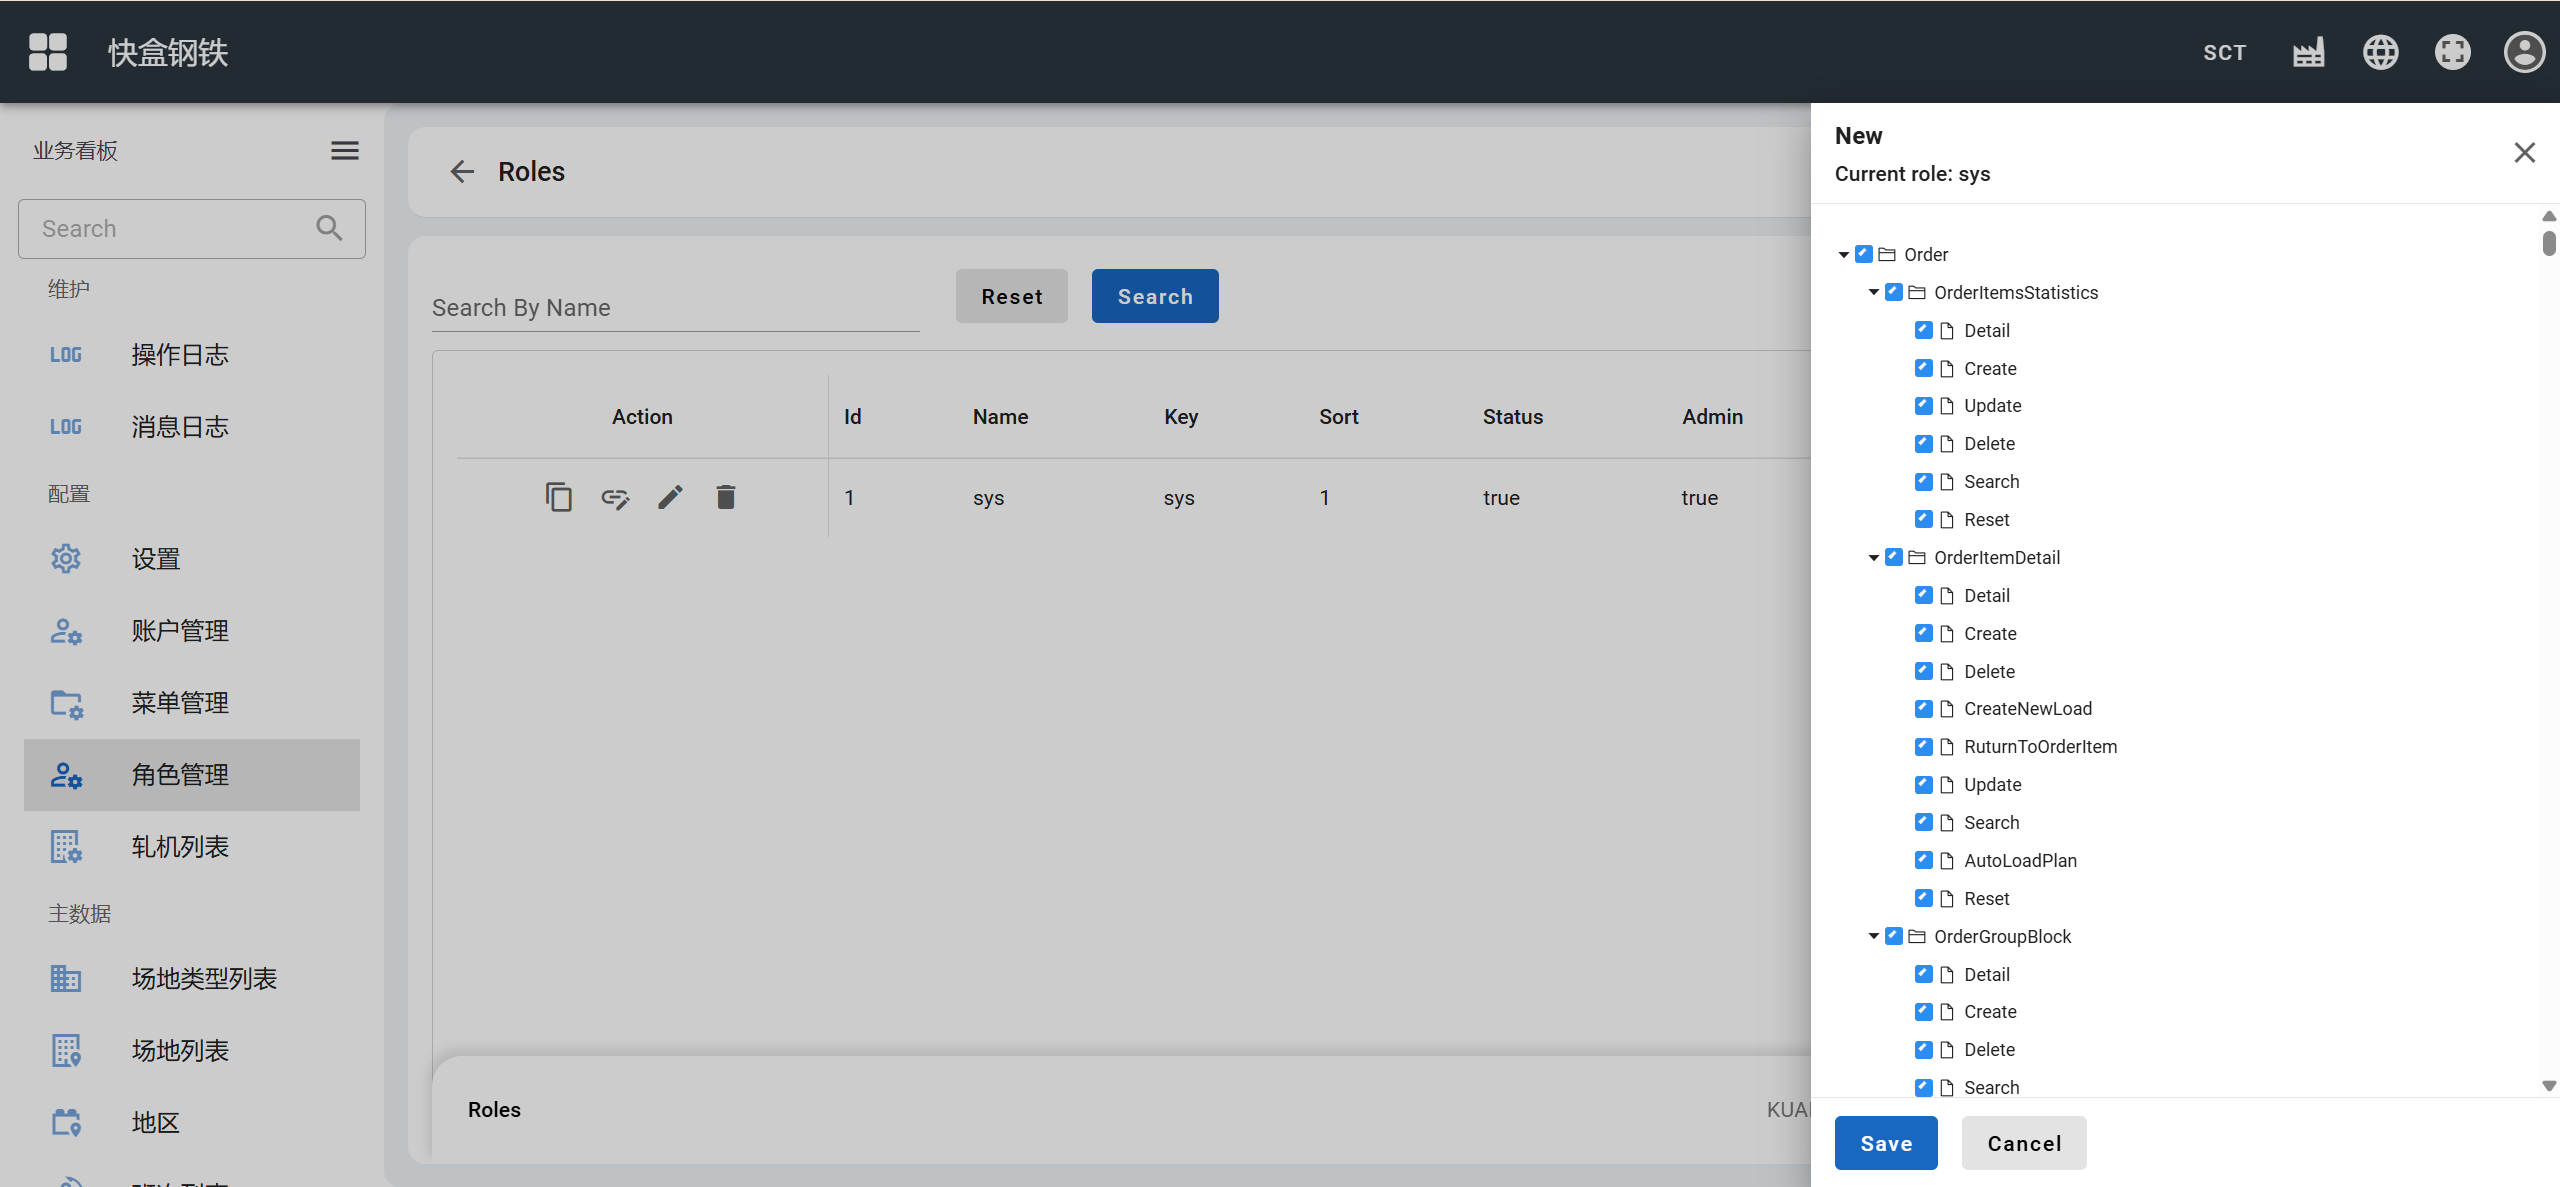Image resolution: width=2560 pixels, height=1187 pixels.
Task: Uncheck Create under OrderGroupBlock
Action: (1924, 1011)
